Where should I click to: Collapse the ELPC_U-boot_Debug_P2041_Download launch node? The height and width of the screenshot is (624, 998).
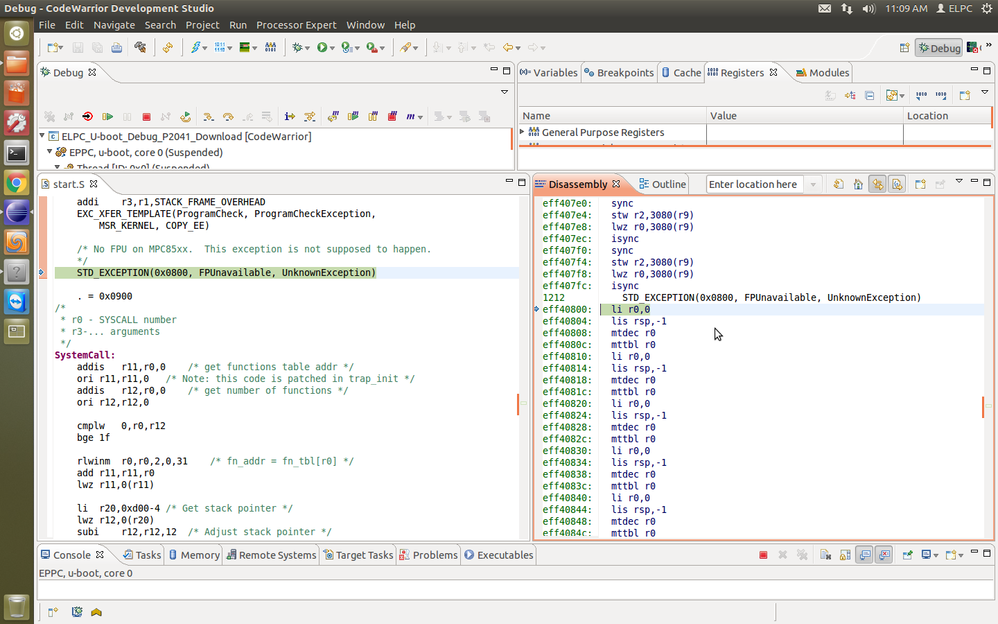43,136
